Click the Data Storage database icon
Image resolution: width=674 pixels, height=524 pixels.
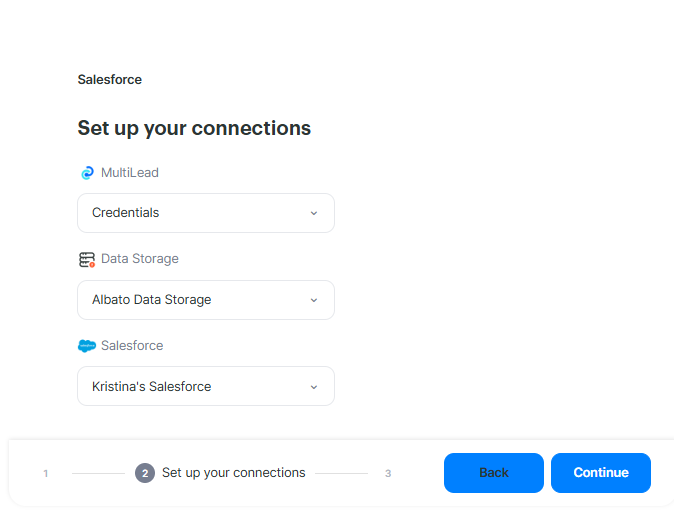[x=87, y=259]
